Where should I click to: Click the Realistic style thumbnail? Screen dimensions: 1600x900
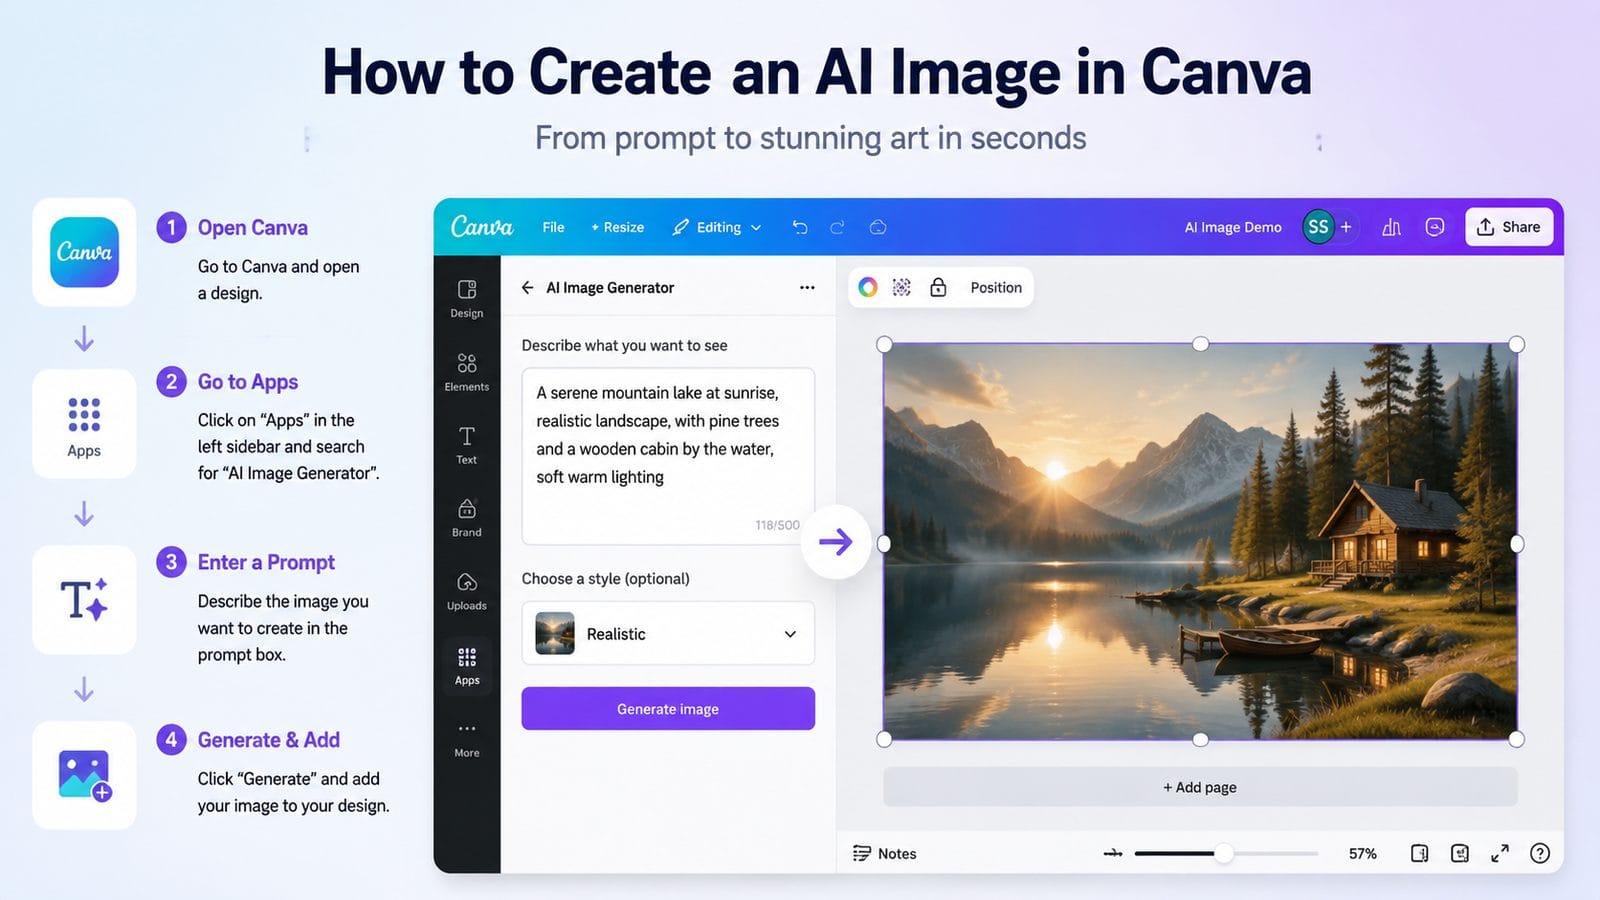[555, 633]
